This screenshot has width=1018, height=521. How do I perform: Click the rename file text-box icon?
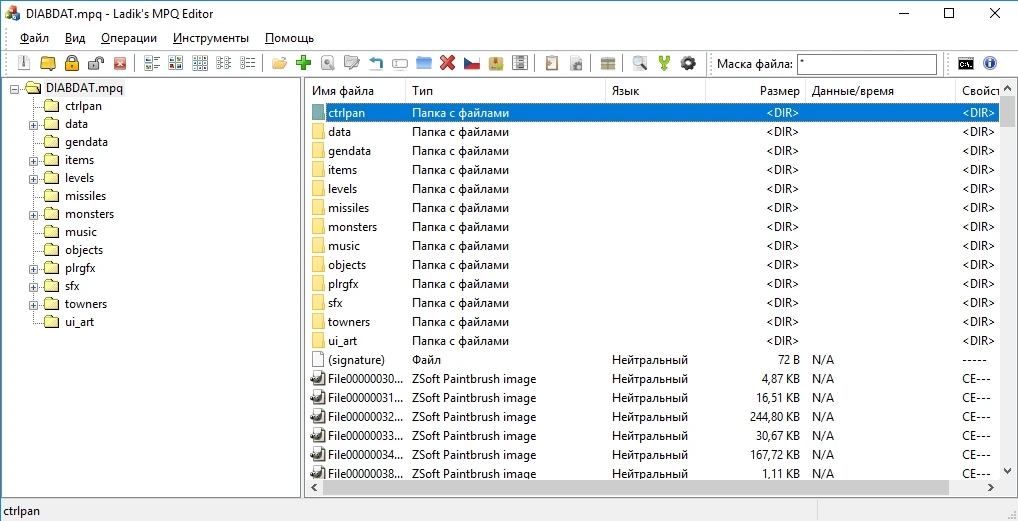point(399,63)
